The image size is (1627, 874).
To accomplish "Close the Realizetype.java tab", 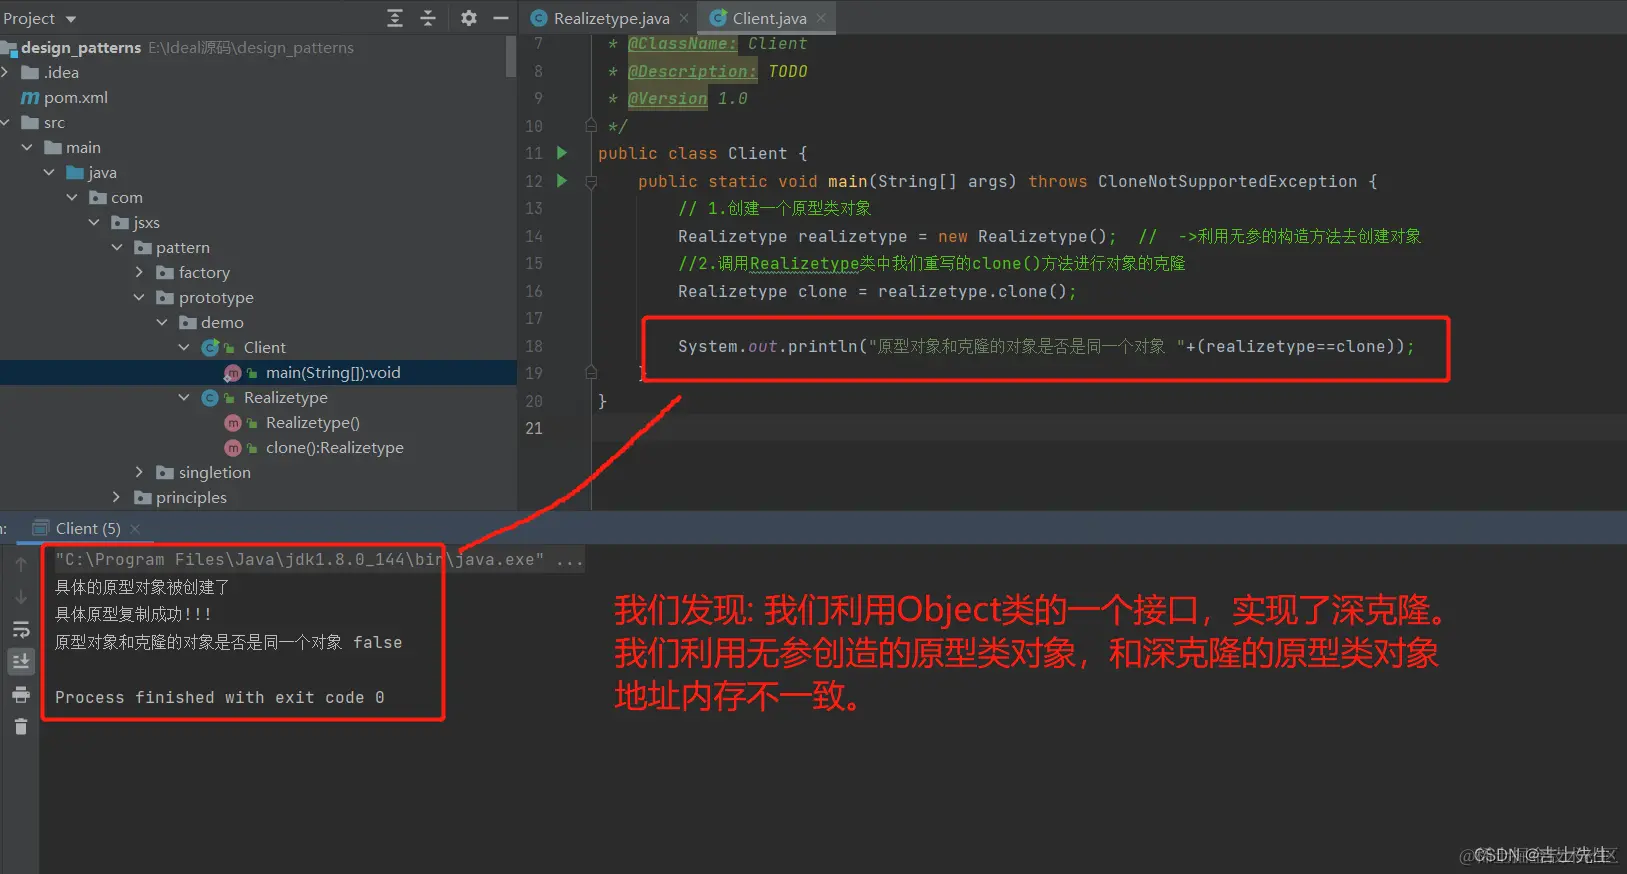I will (684, 18).
